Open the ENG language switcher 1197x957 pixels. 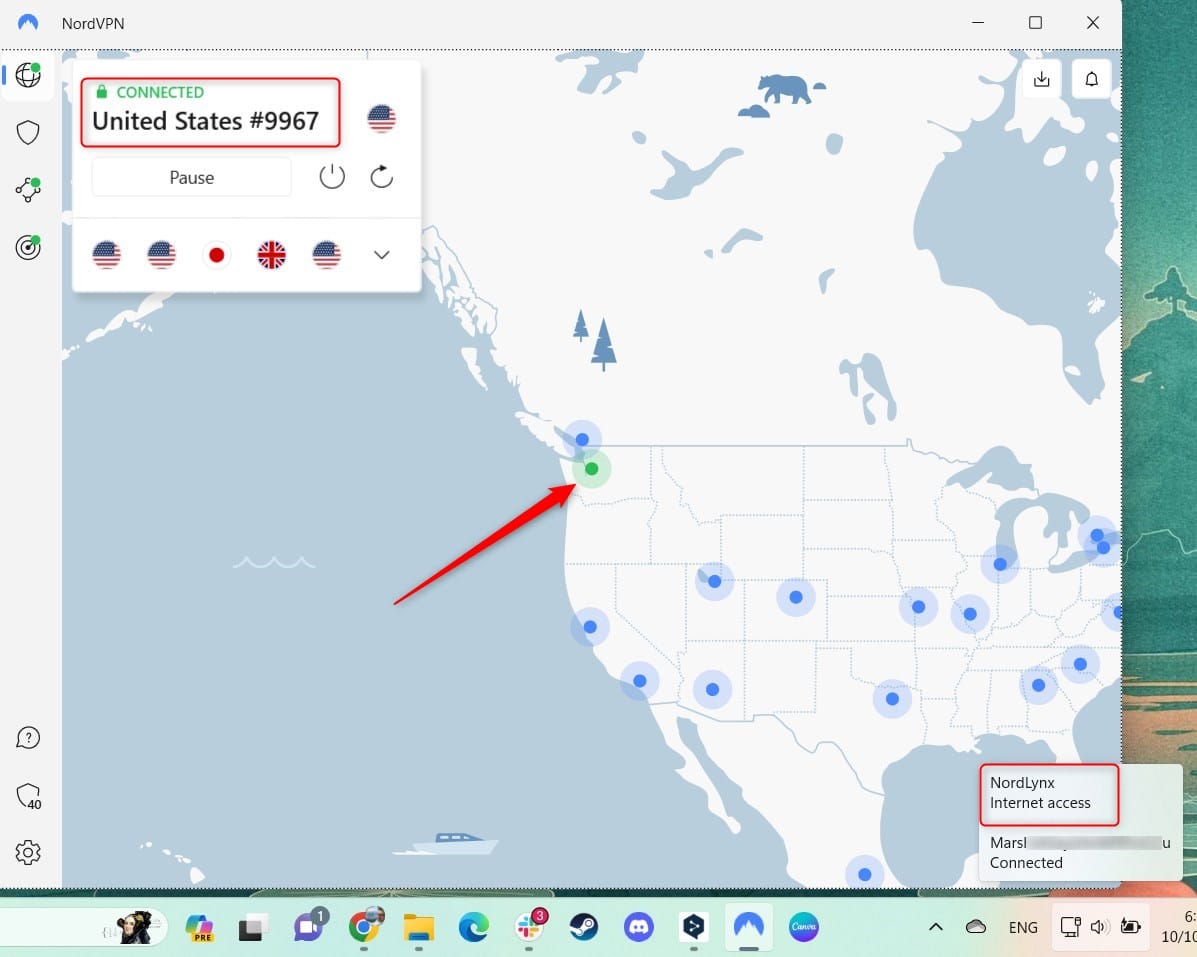[x=1023, y=927]
